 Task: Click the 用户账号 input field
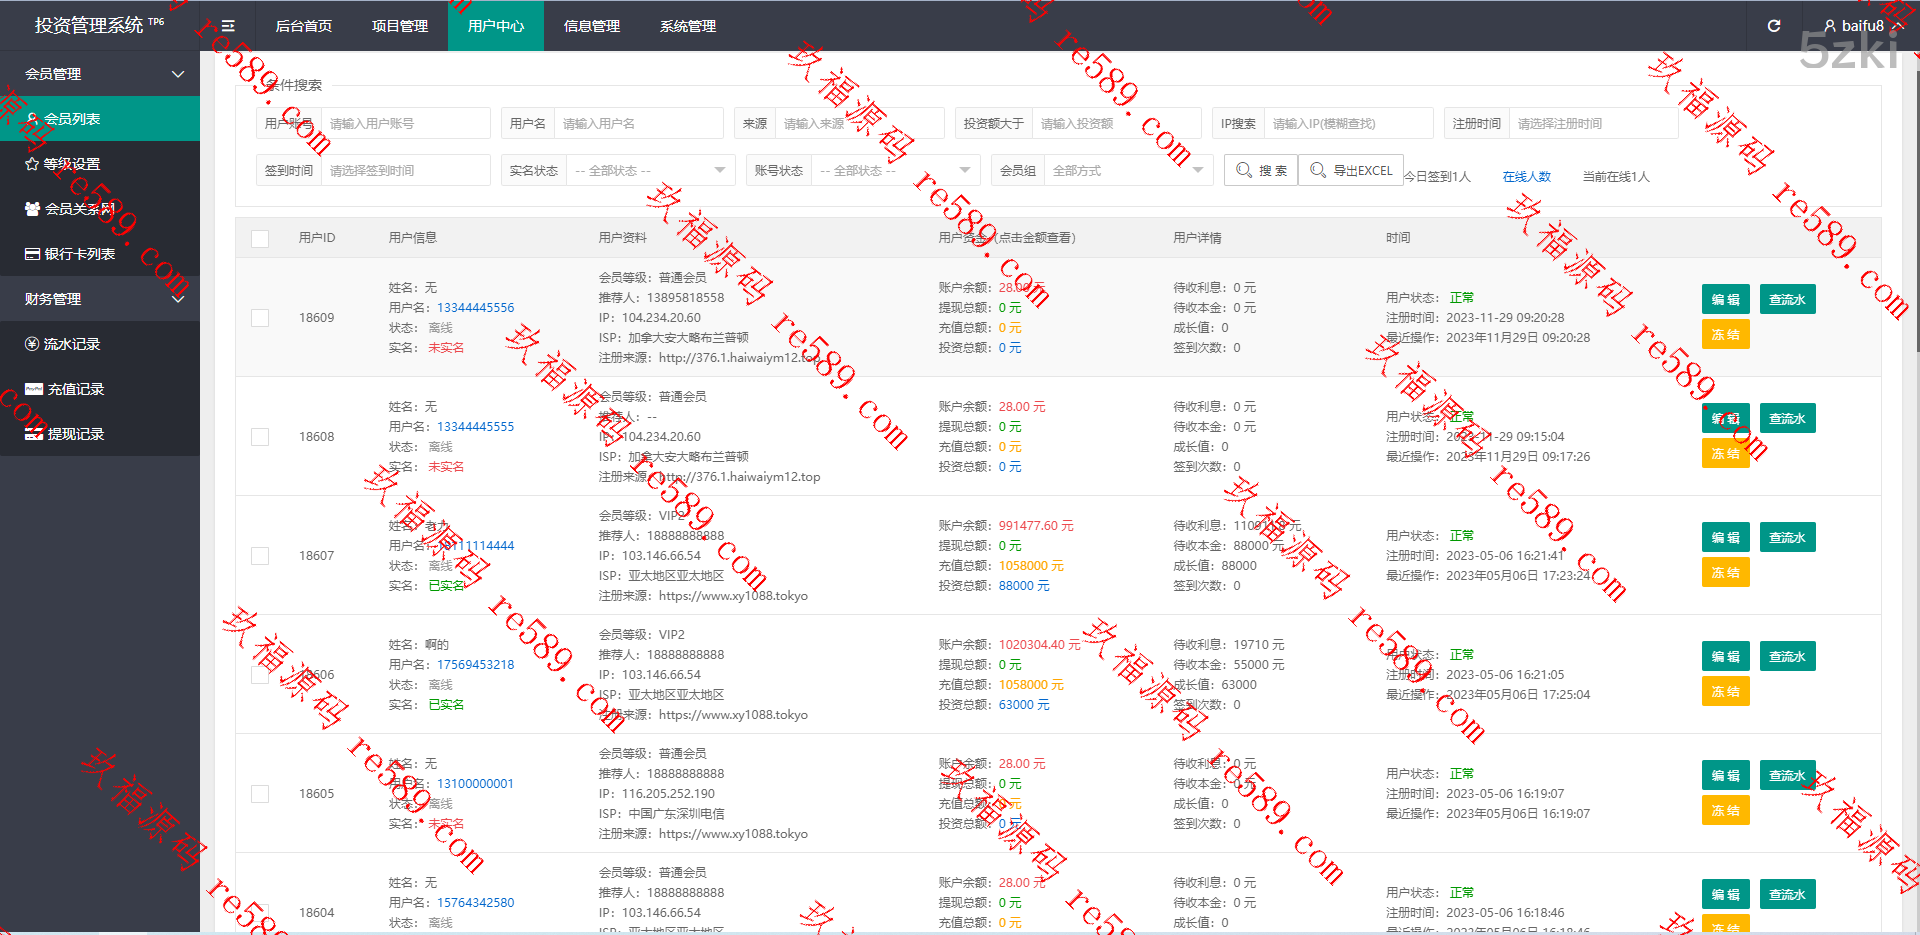click(x=405, y=124)
